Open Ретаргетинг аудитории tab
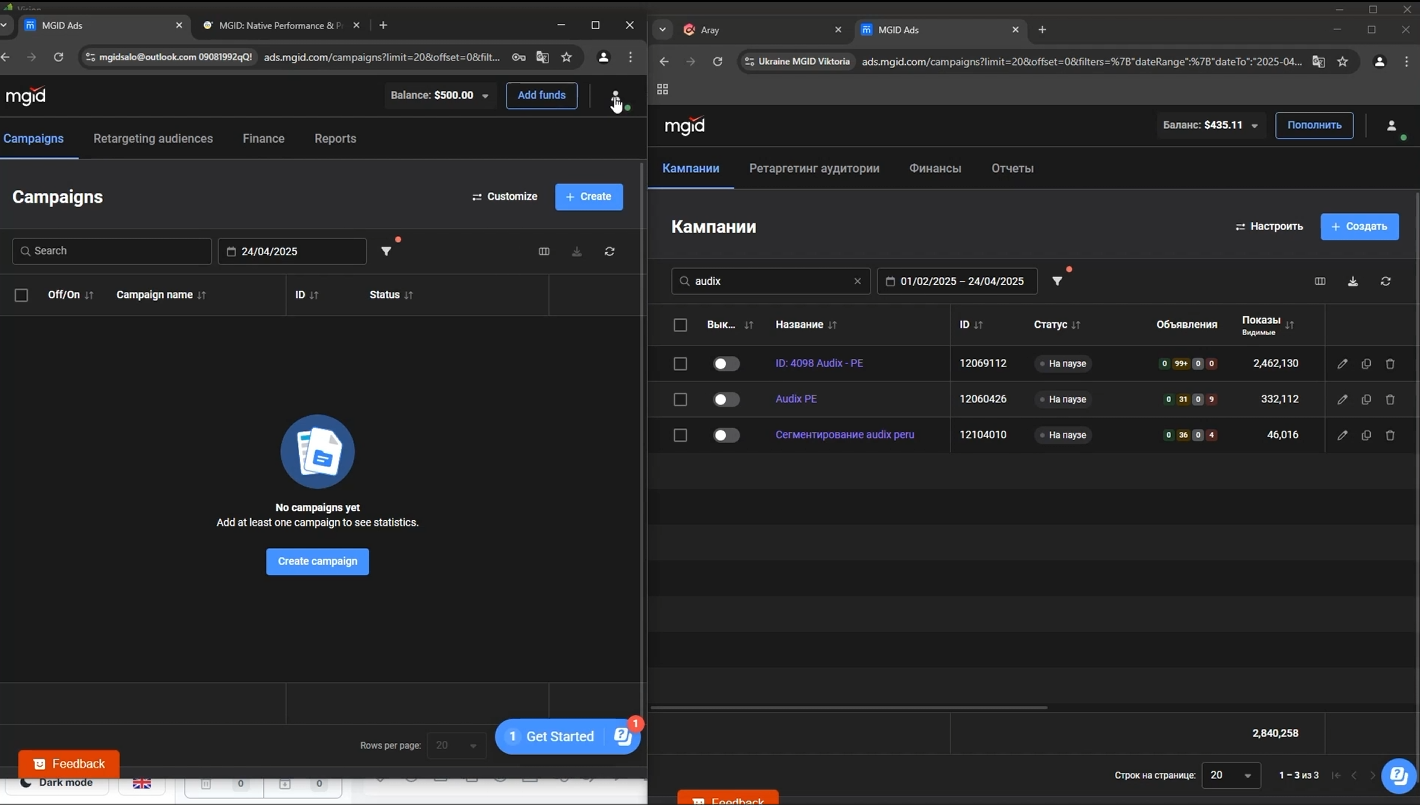Viewport: 1420px width, 805px height. pos(814,168)
